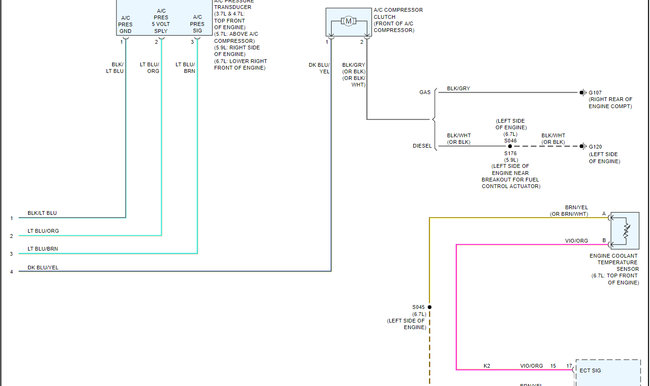Screen dimensions: 650x386
Task: Click the 'G120' text label
Action: pyautogui.click(x=595, y=147)
